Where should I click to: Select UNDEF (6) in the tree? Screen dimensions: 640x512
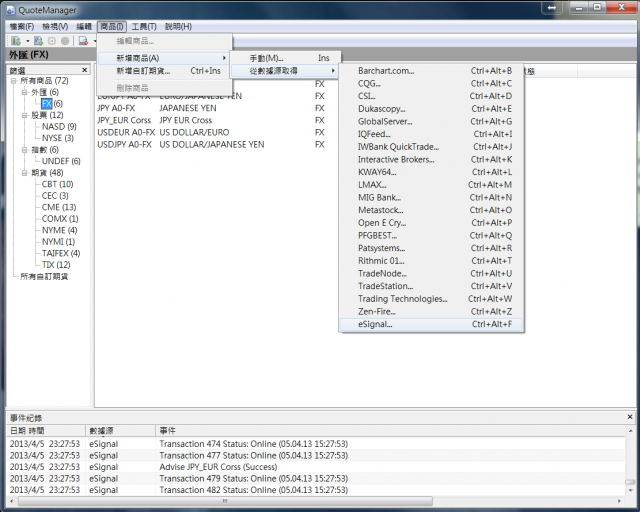click(x=61, y=161)
